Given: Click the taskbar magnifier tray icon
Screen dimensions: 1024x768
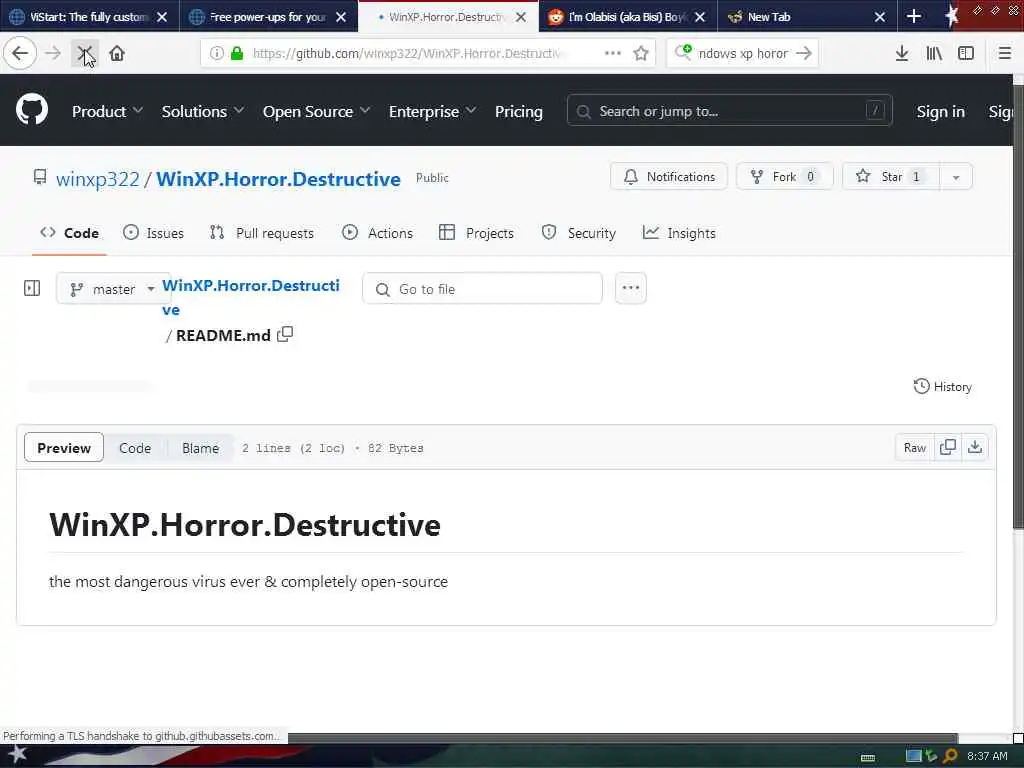Looking at the screenshot, I should (950, 756).
